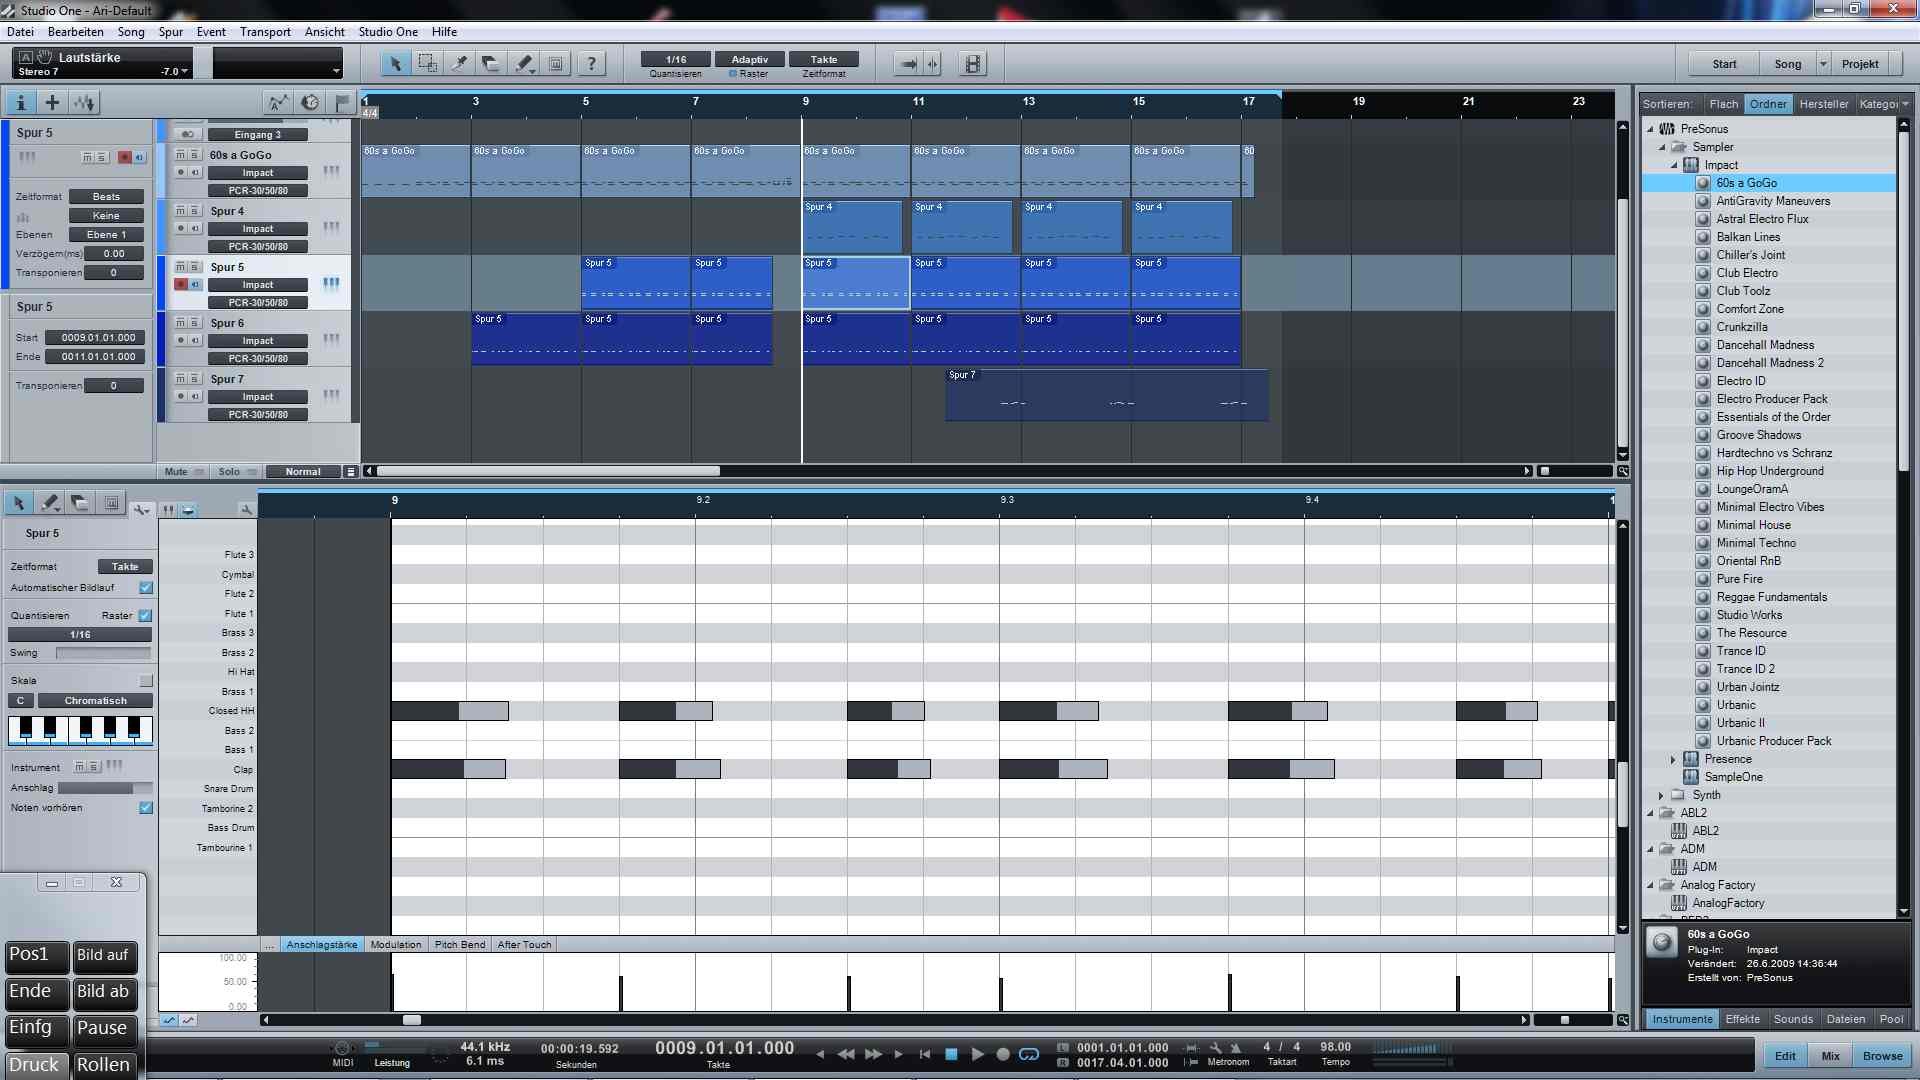1920x1080 pixels.
Task: Select the split tool in the main toolbar
Action: click(x=459, y=64)
